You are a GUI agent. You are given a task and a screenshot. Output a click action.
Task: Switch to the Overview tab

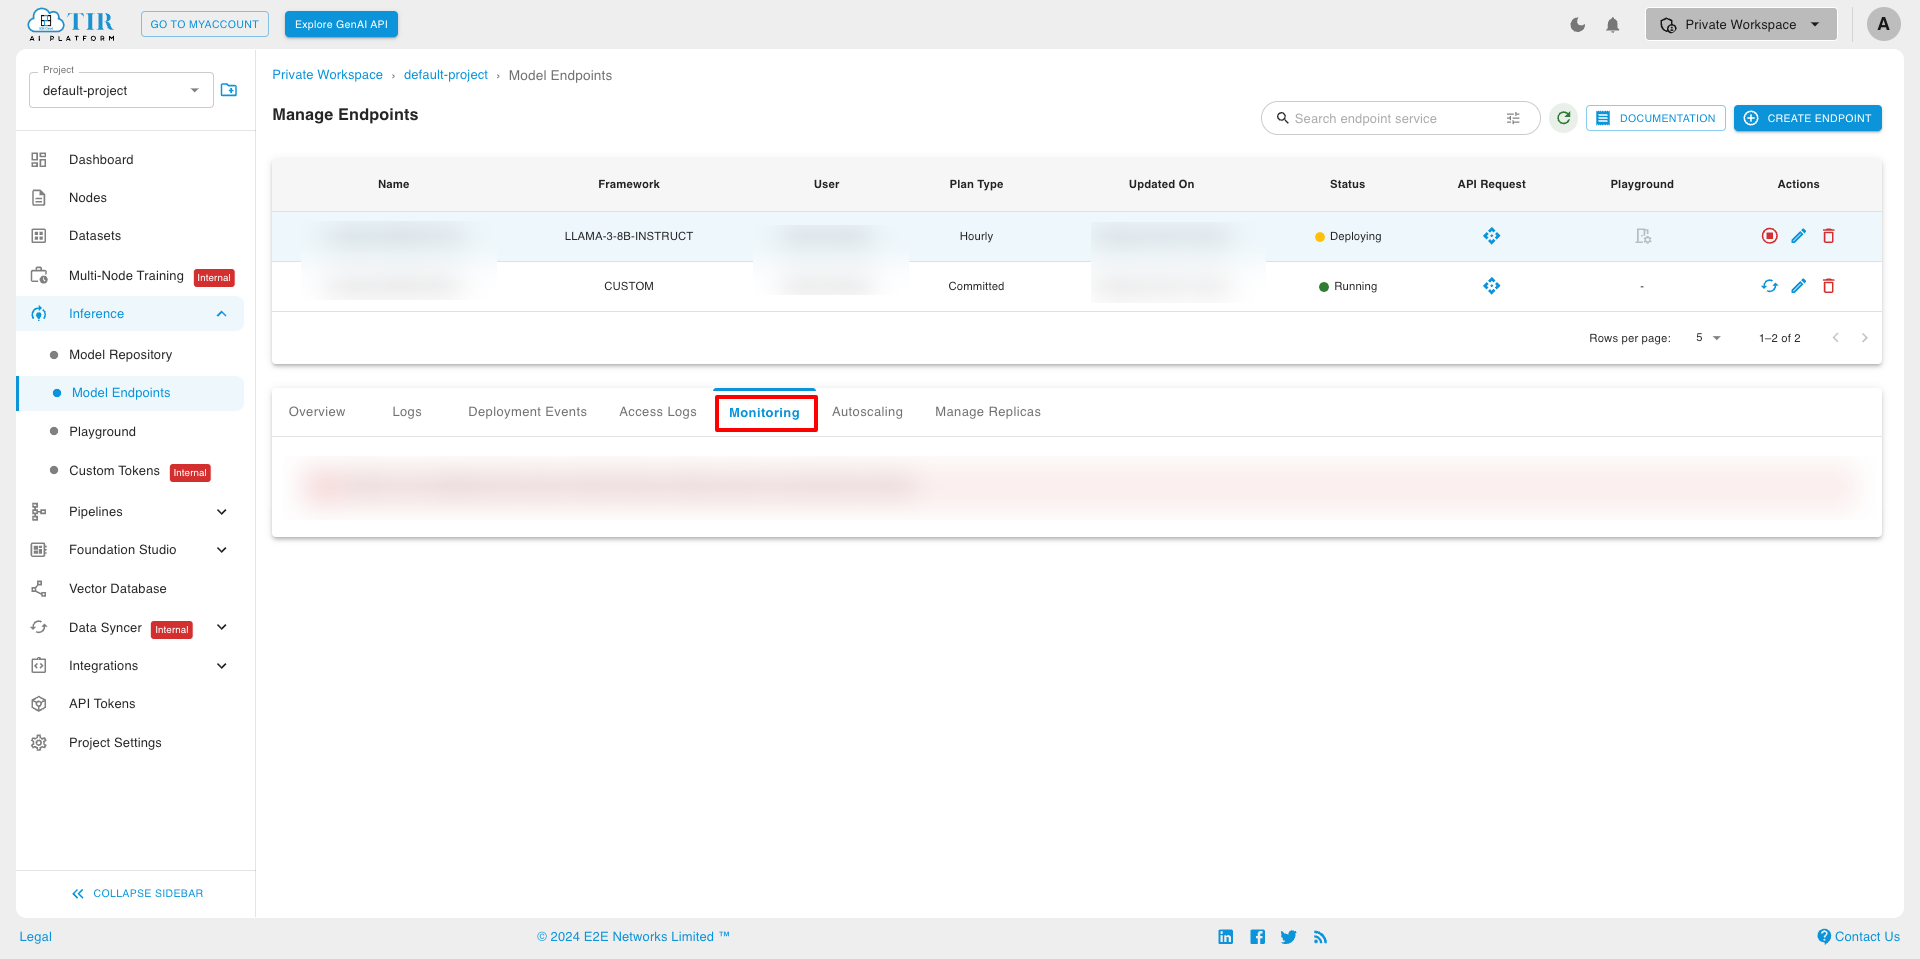pyautogui.click(x=317, y=412)
